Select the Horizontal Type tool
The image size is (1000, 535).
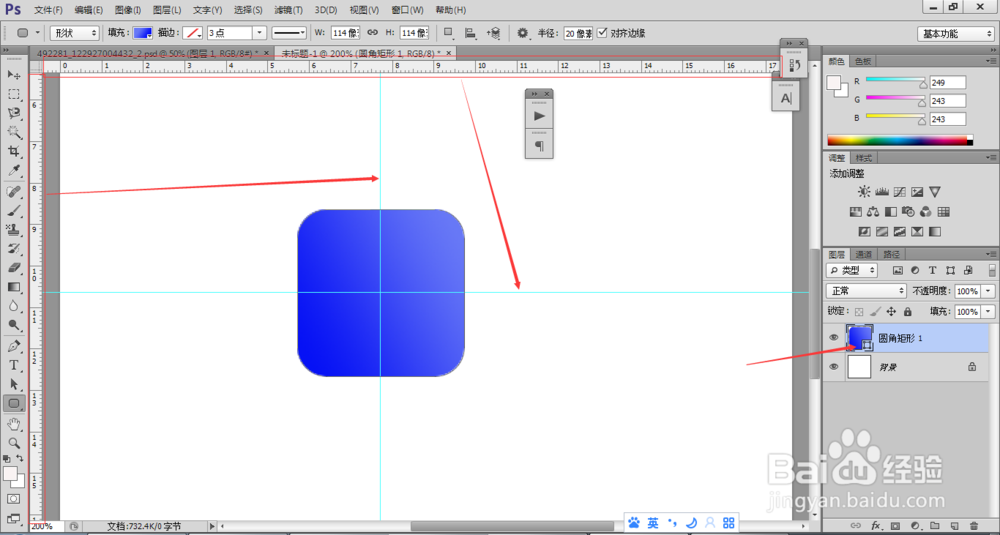[13, 365]
